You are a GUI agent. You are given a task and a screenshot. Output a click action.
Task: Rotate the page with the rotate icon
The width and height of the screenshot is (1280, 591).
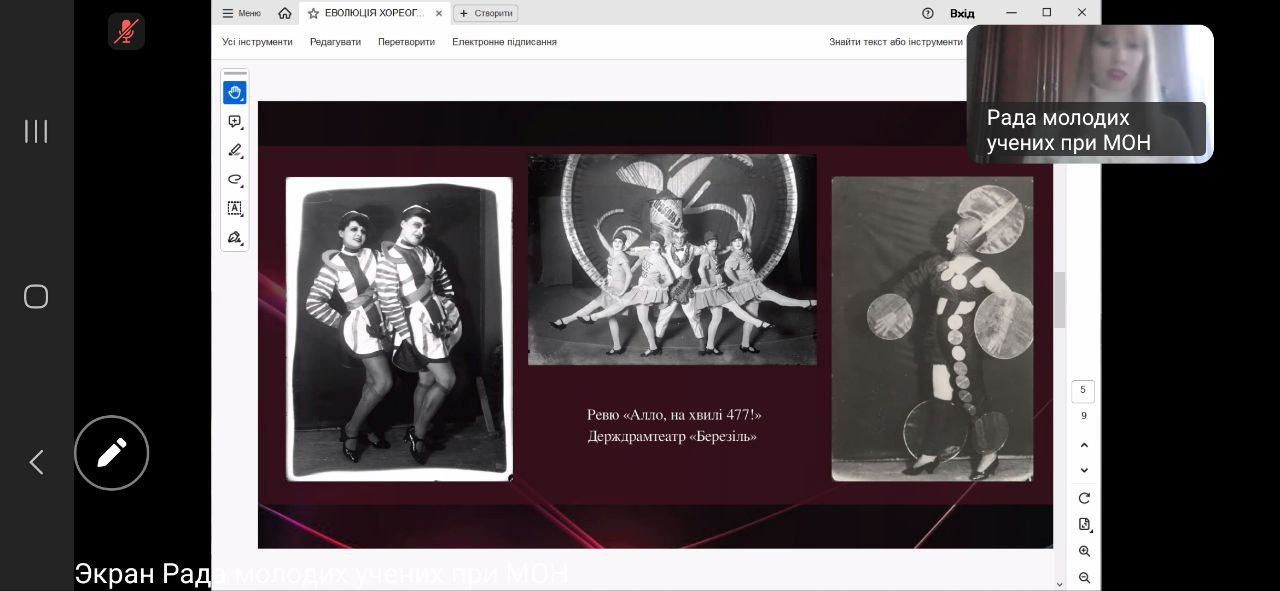[x=1084, y=498]
